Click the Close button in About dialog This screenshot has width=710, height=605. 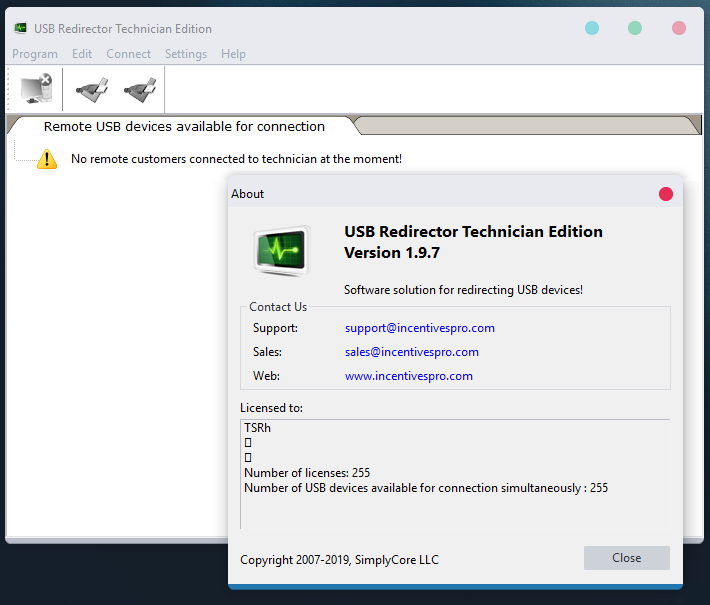(x=627, y=558)
